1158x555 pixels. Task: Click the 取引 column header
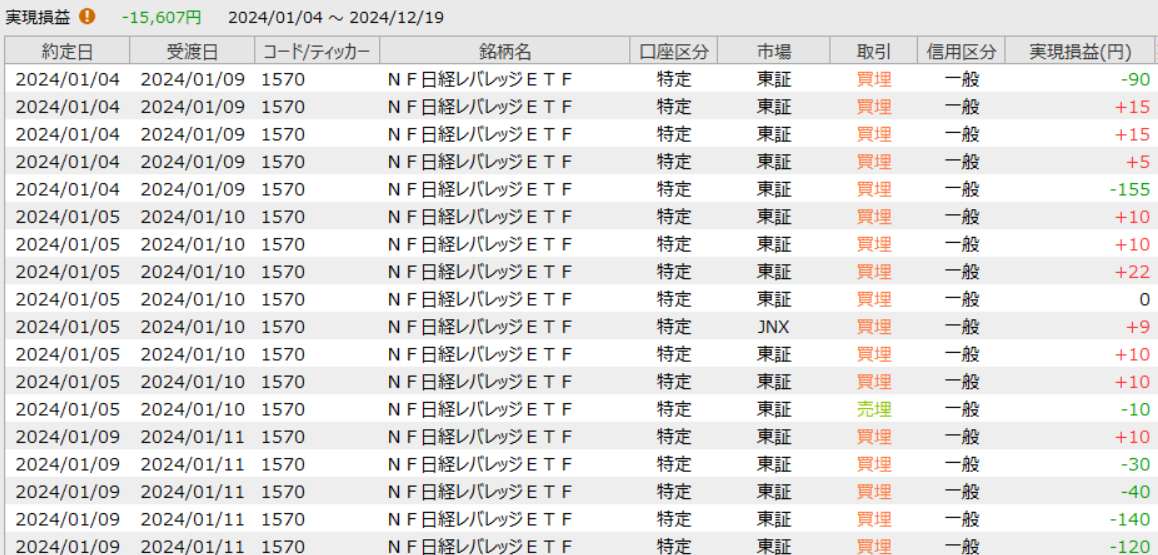873,52
